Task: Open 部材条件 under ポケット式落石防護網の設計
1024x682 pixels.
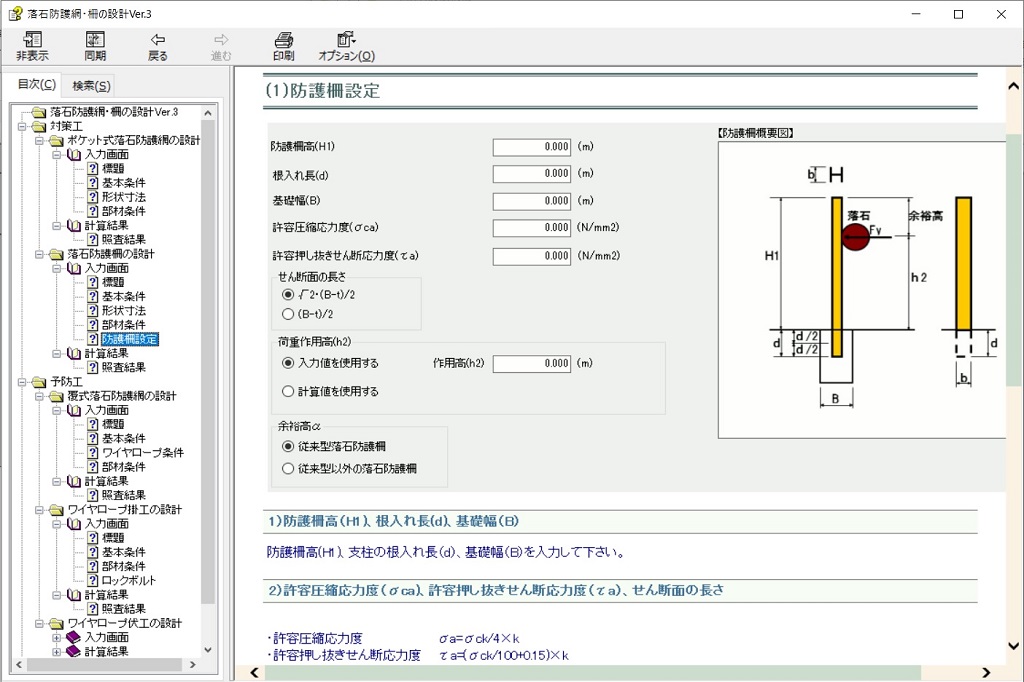Action: pos(123,212)
